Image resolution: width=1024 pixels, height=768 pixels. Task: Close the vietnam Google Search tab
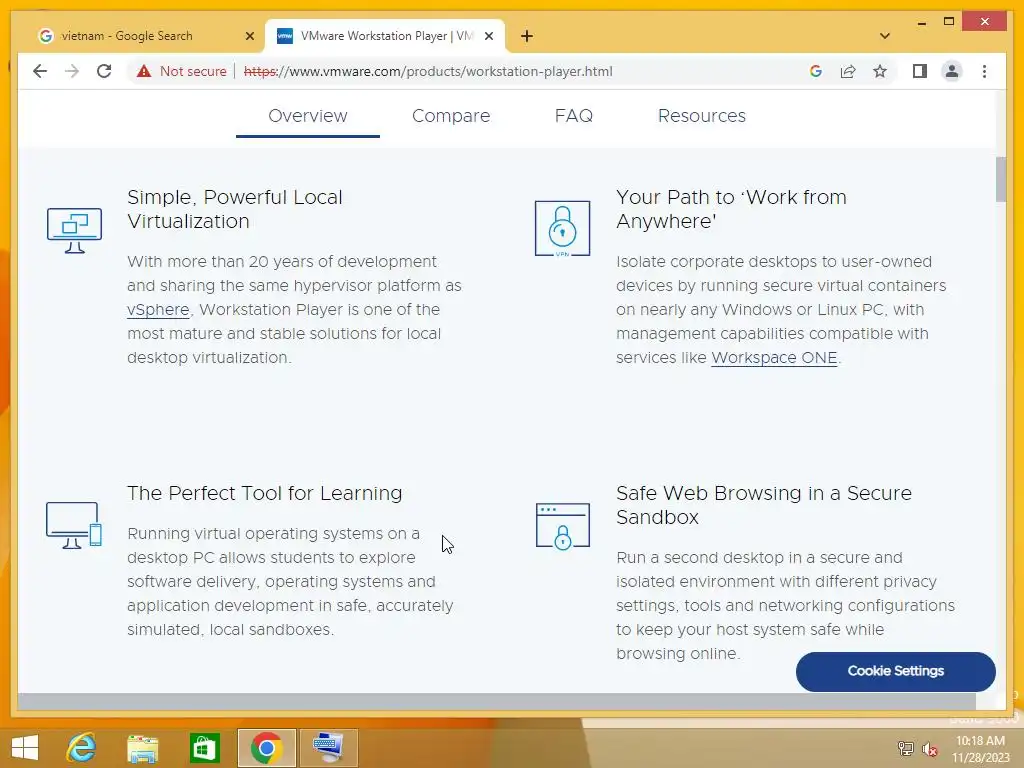[x=249, y=36]
